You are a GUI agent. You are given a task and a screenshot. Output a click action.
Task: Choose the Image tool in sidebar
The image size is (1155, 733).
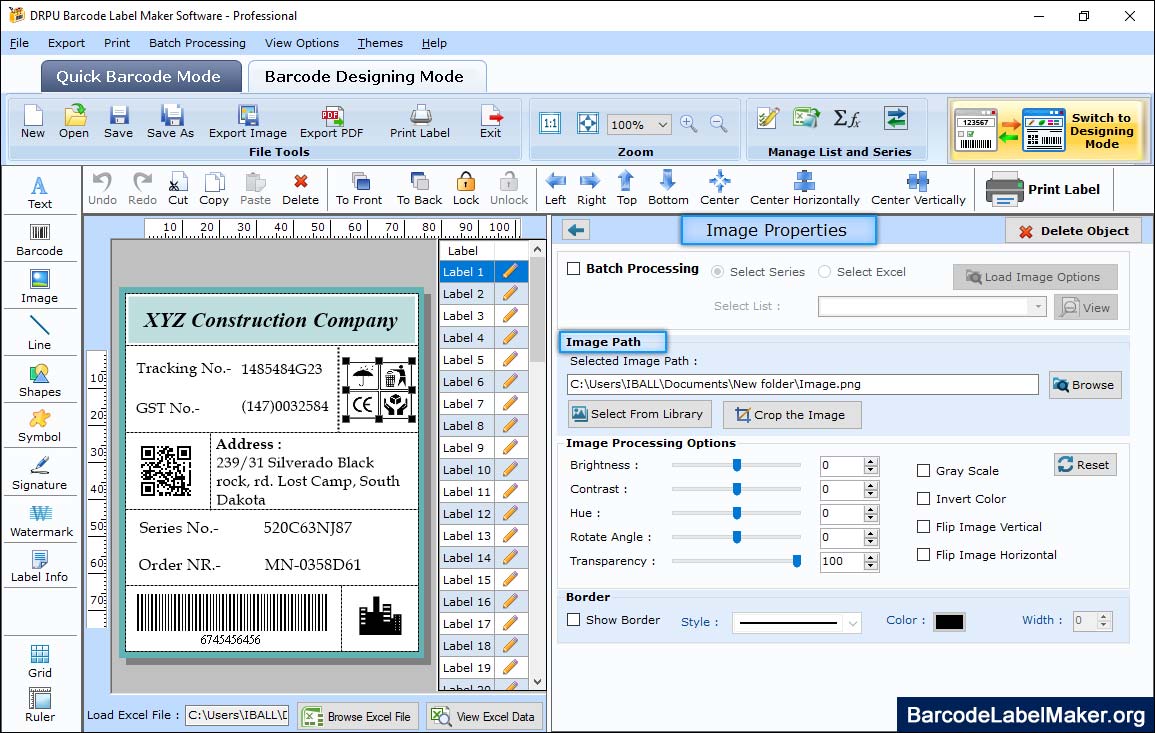coord(40,287)
